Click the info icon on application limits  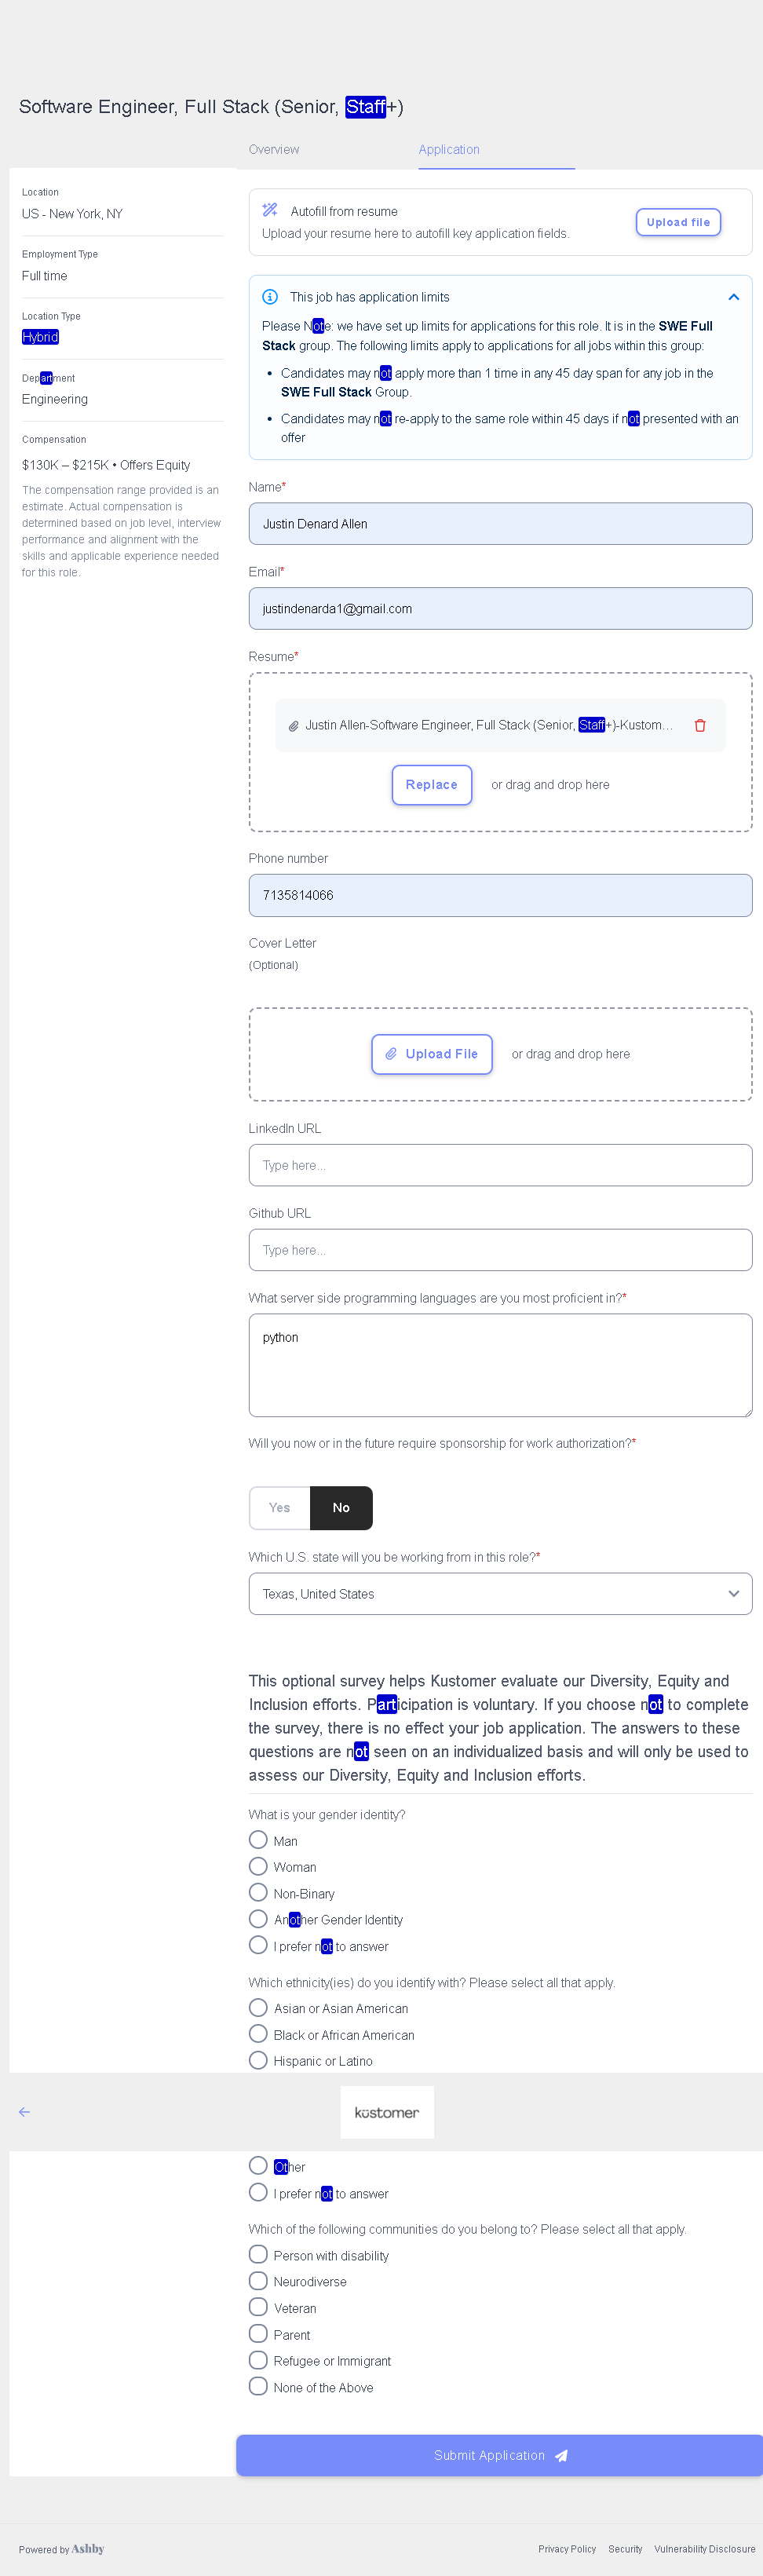(x=269, y=297)
